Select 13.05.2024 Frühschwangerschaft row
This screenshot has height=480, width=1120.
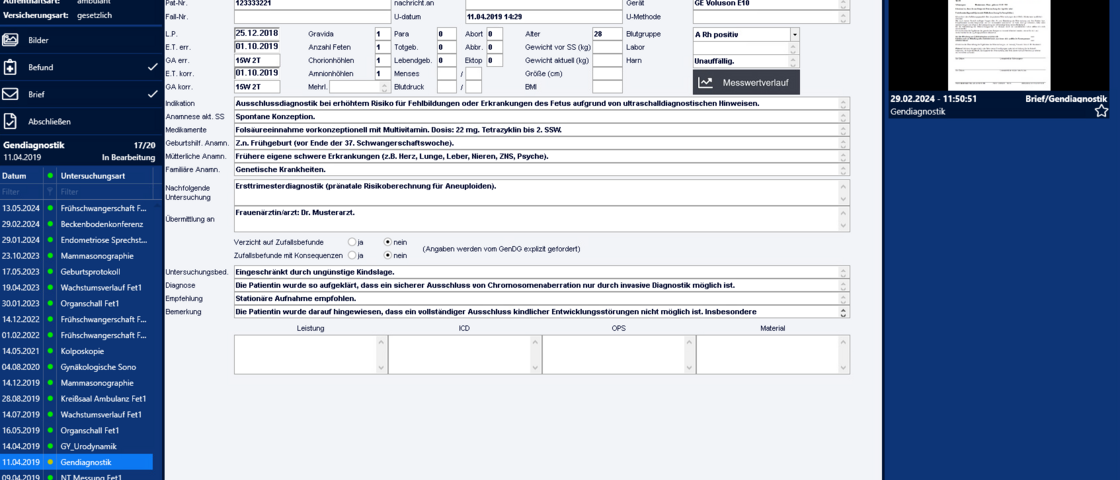[x=76, y=209]
